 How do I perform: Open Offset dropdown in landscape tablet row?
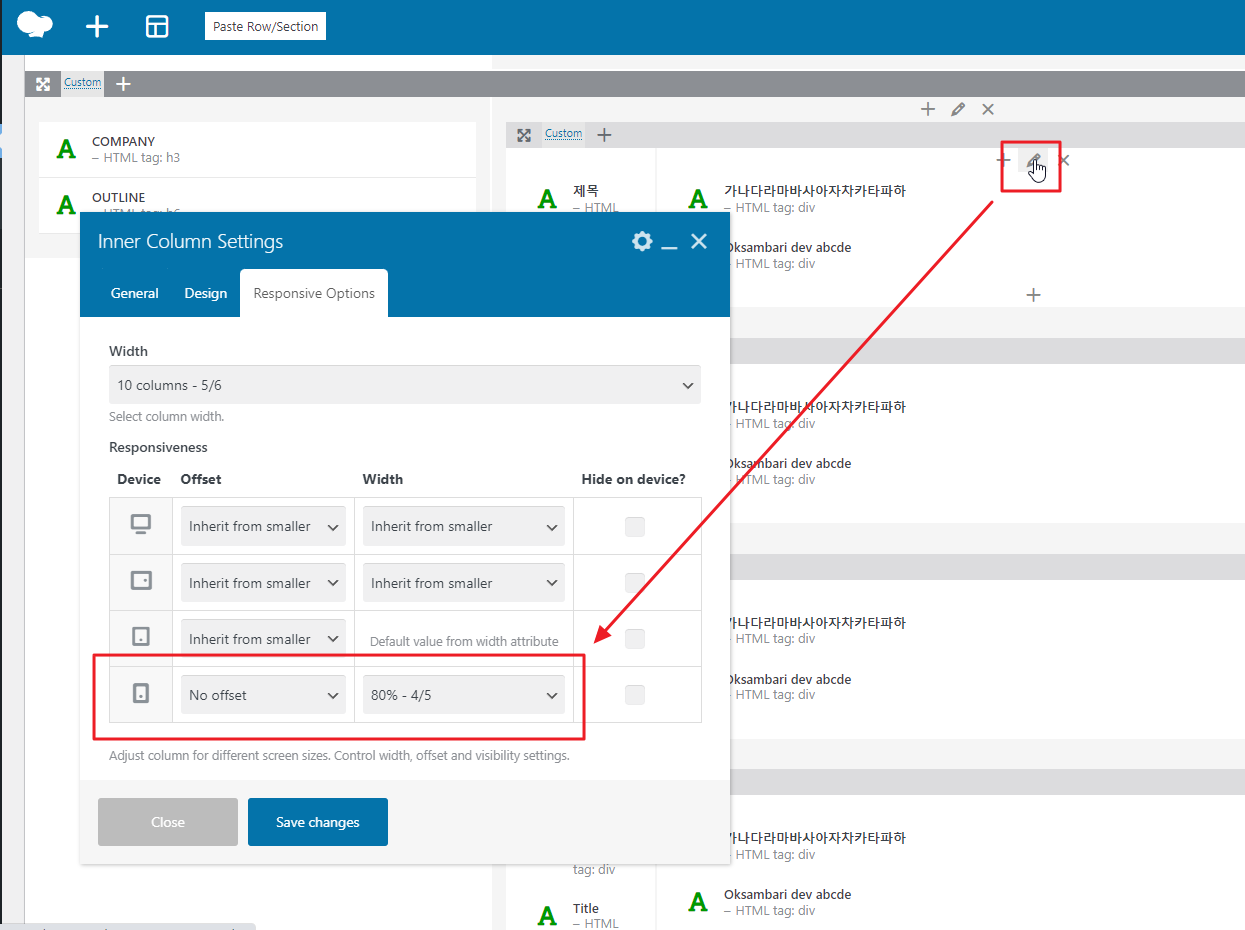[x=263, y=583]
